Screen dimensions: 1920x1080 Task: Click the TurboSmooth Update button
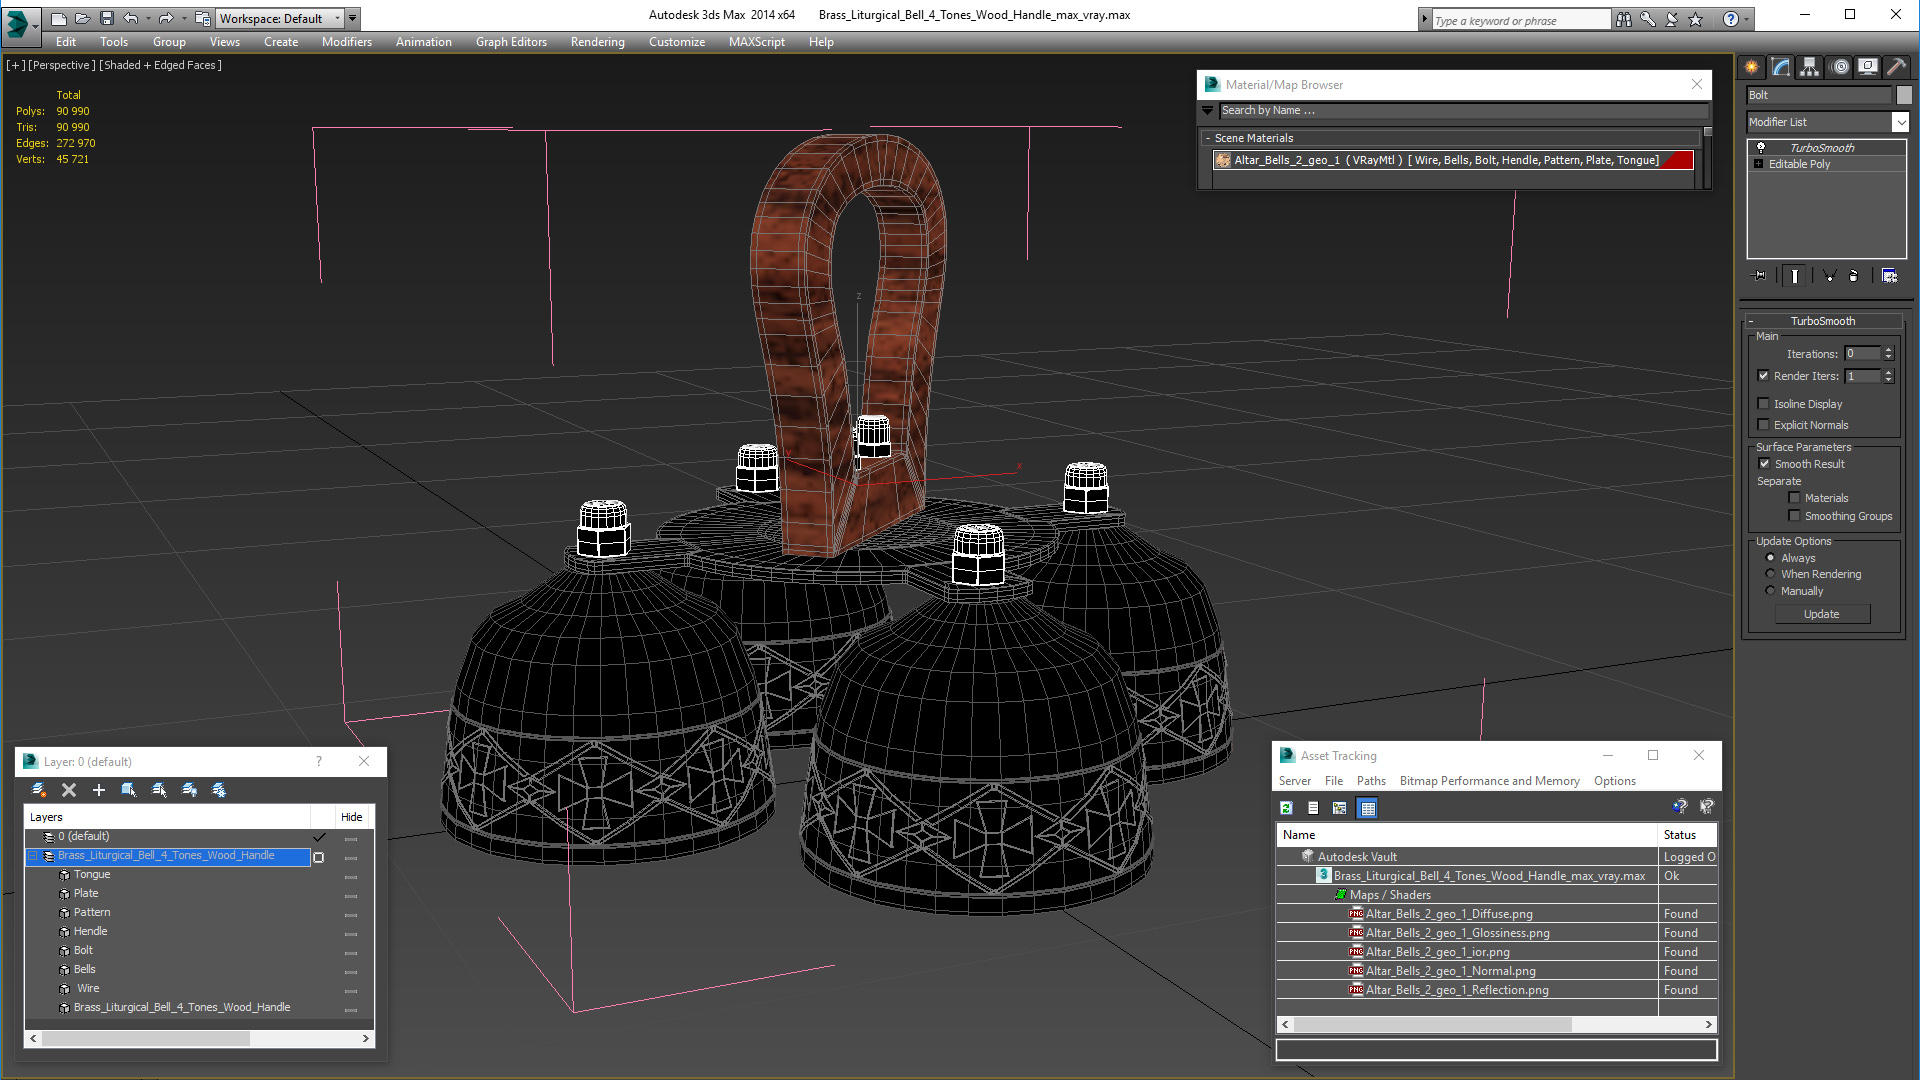pyautogui.click(x=1821, y=614)
